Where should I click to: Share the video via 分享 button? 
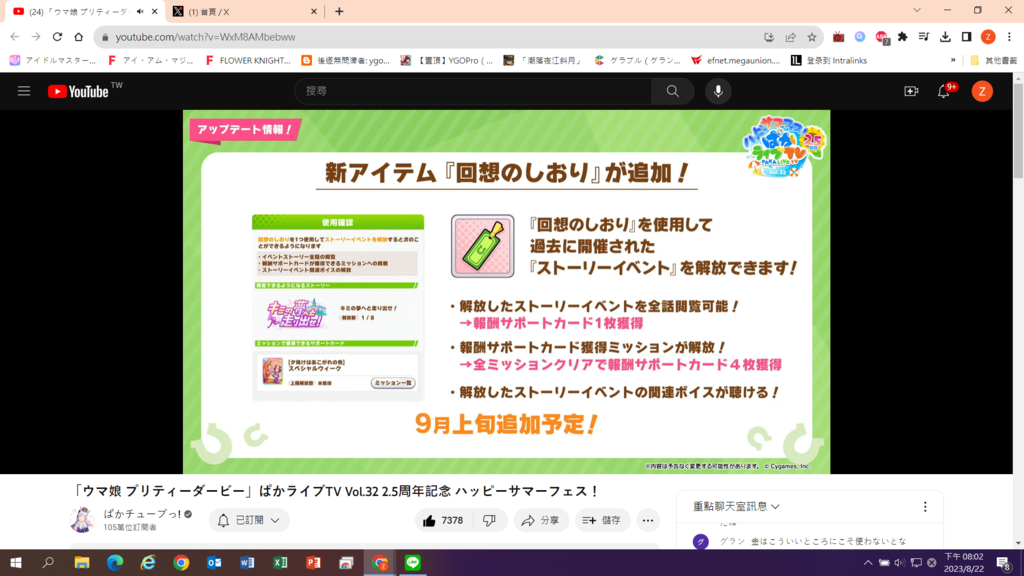point(541,520)
